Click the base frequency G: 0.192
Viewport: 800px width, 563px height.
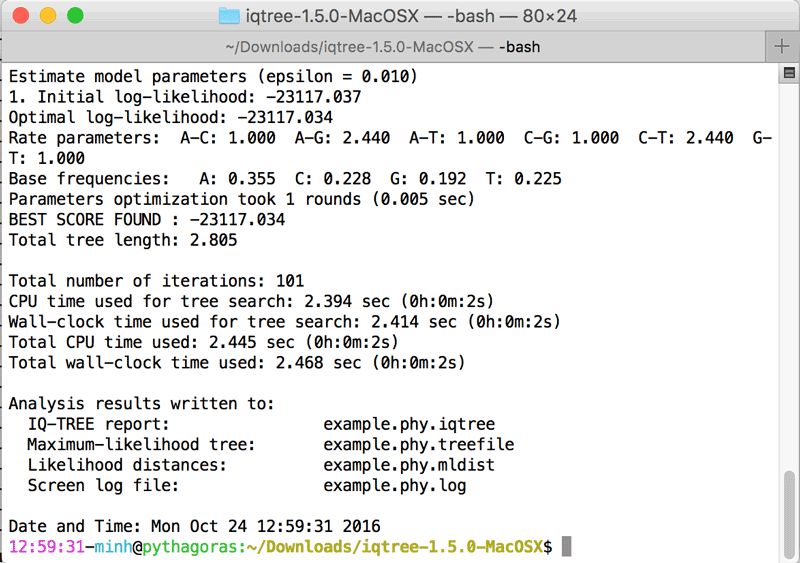pyautogui.click(x=428, y=179)
